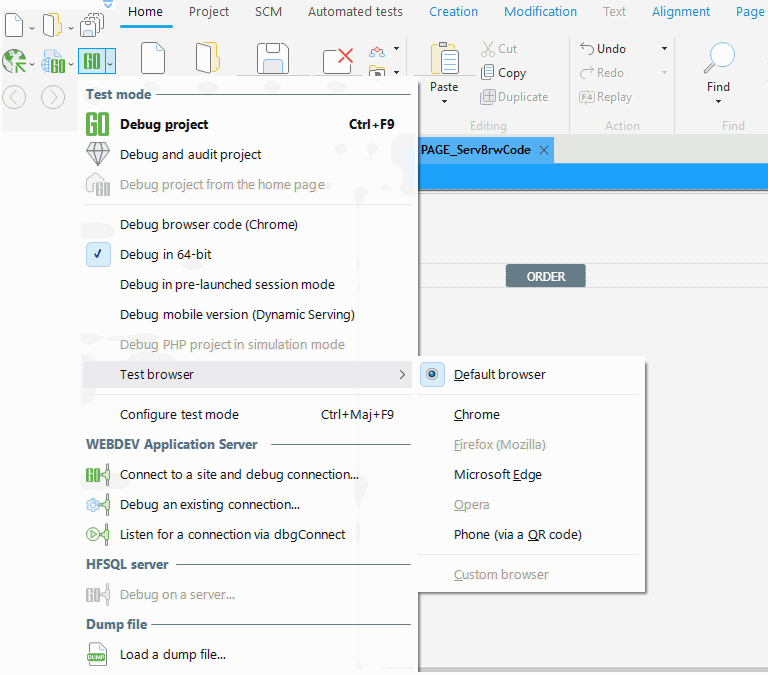Click the ORDER button on the page
Screen dimensions: 768x675
coord(546,276)
